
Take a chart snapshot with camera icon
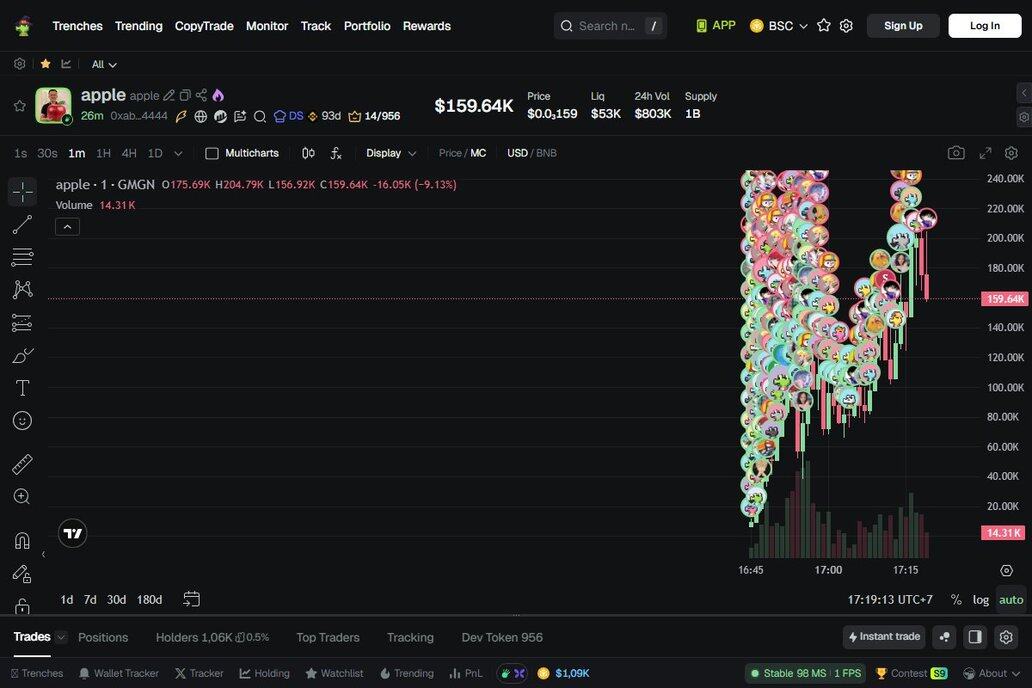[956, 153]
